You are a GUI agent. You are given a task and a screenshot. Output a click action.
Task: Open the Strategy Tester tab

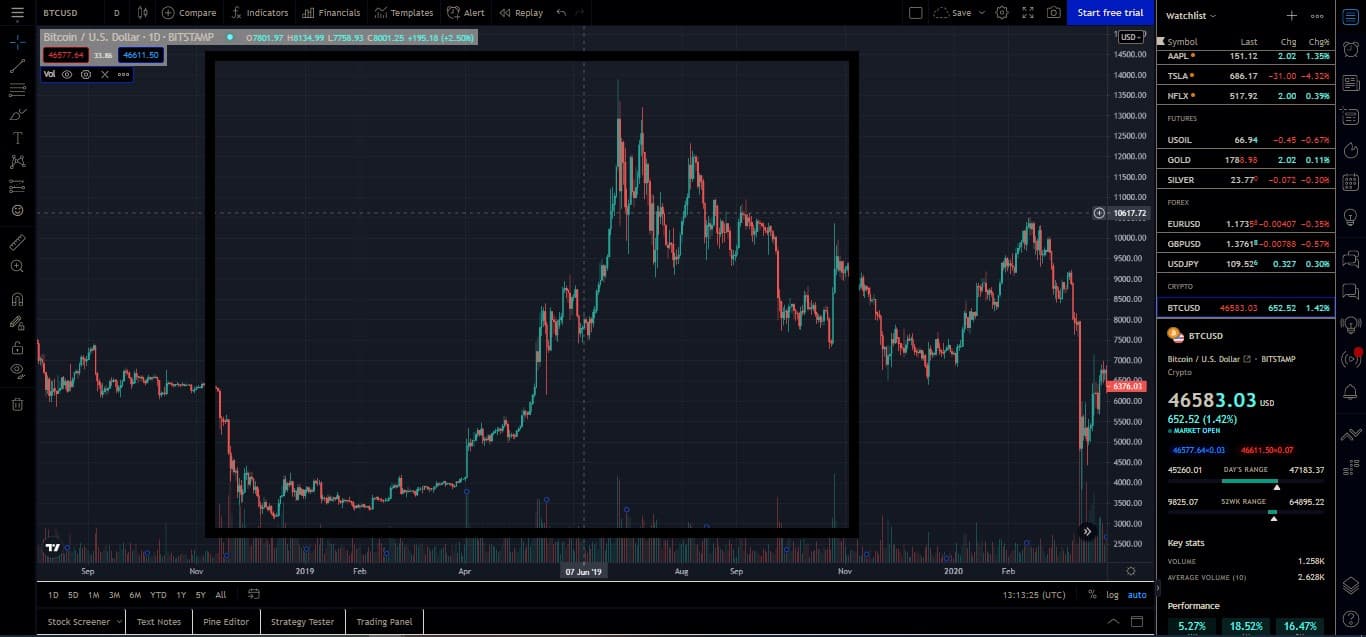302,622
